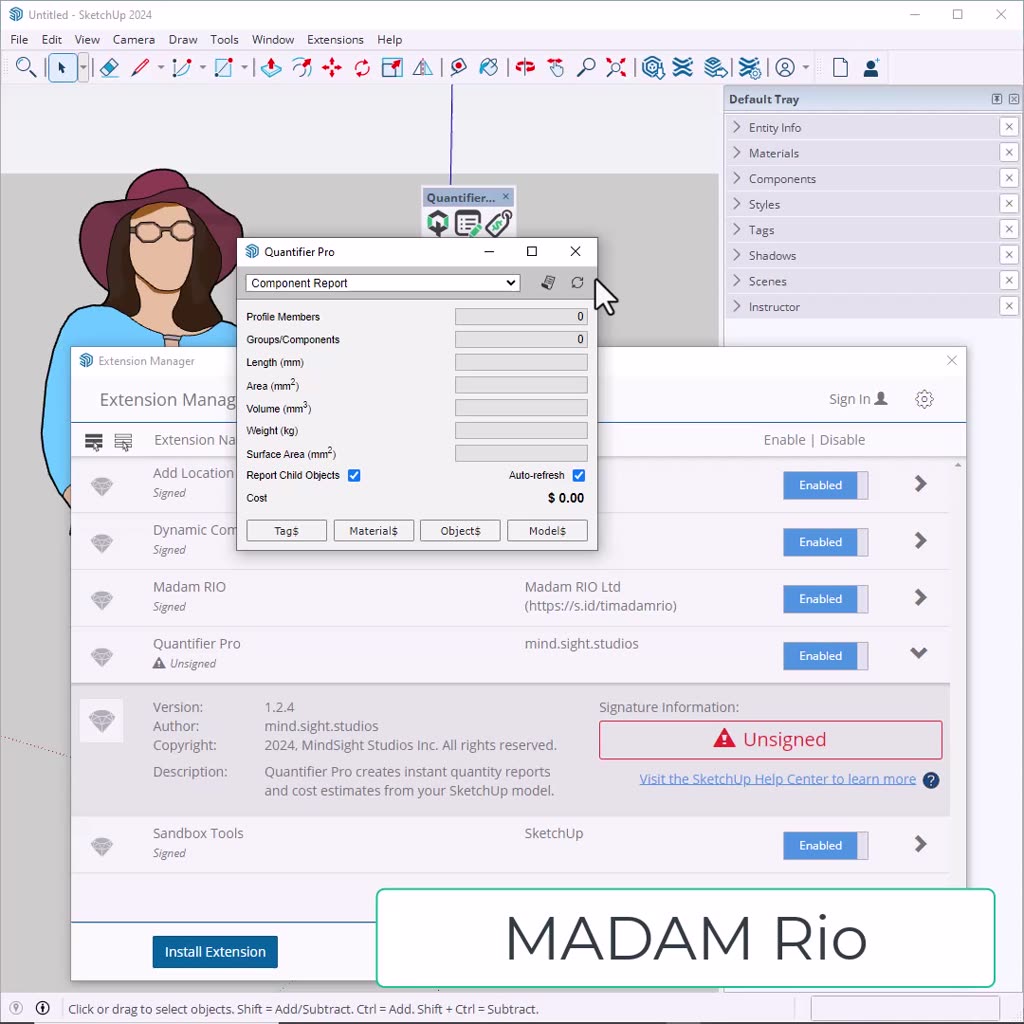Image resolution: width=1024 pixels, height=1024 pixels.
Task: Select the Rectangle shape tool
Action: tap(223, 67)
